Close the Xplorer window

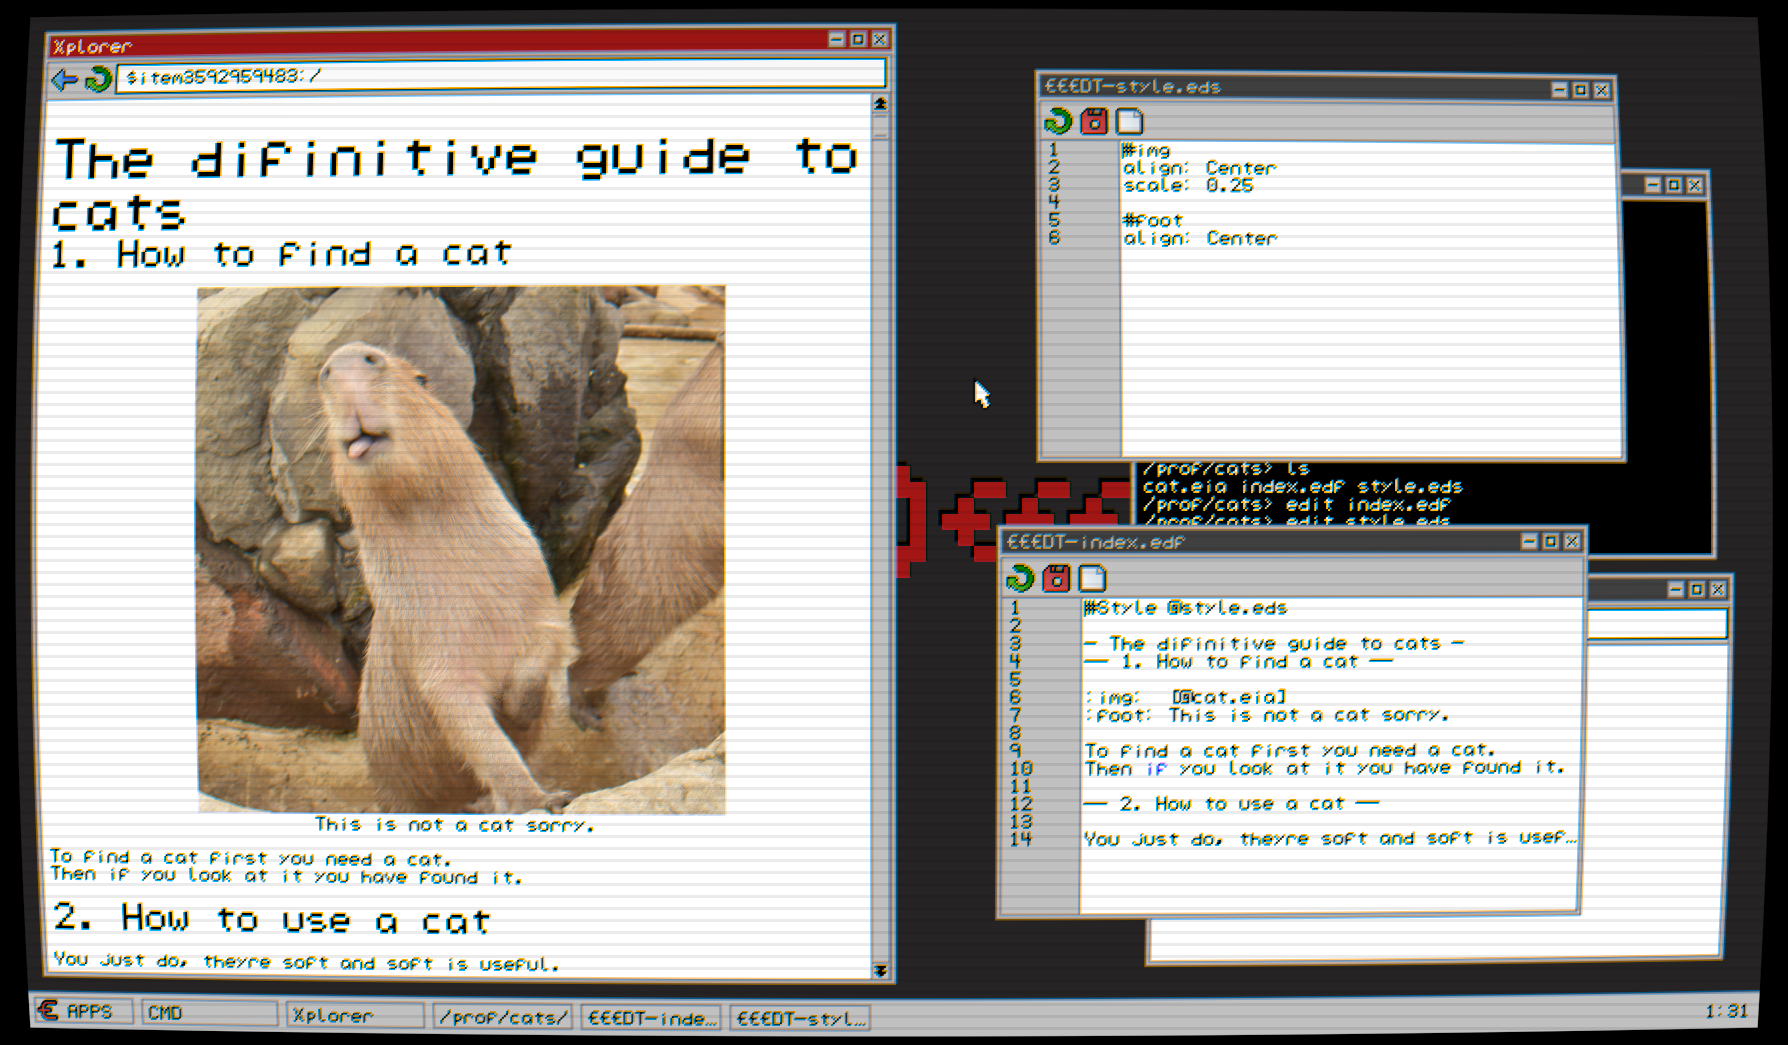(879, 39)
